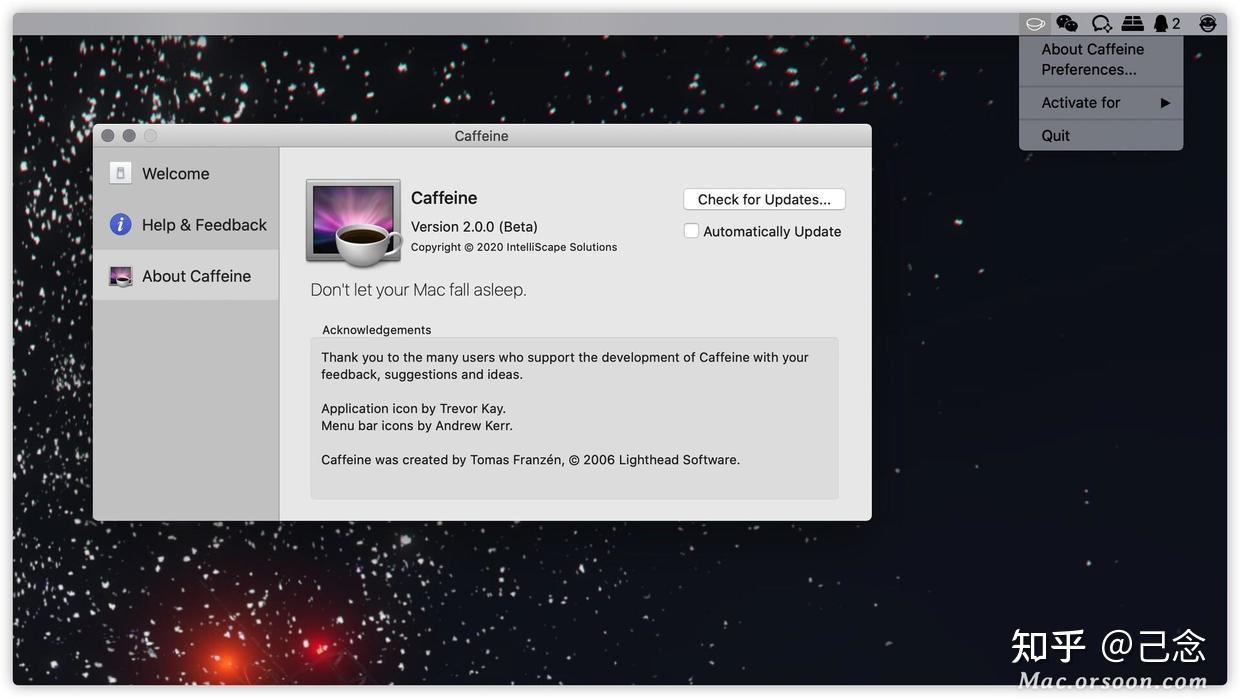Viewport: 1240px width, 698px height.
Task: Click the Copyright © 2020 IntelliScape Solutions text
Action: pyautogui.click(x=514, y=247)
